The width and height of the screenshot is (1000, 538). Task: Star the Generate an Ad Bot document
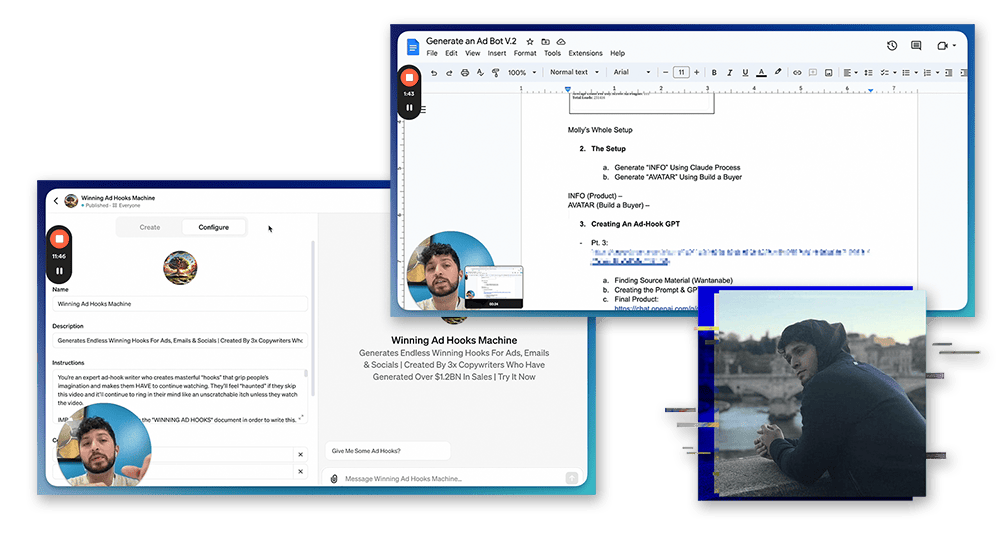coord(530,41)
